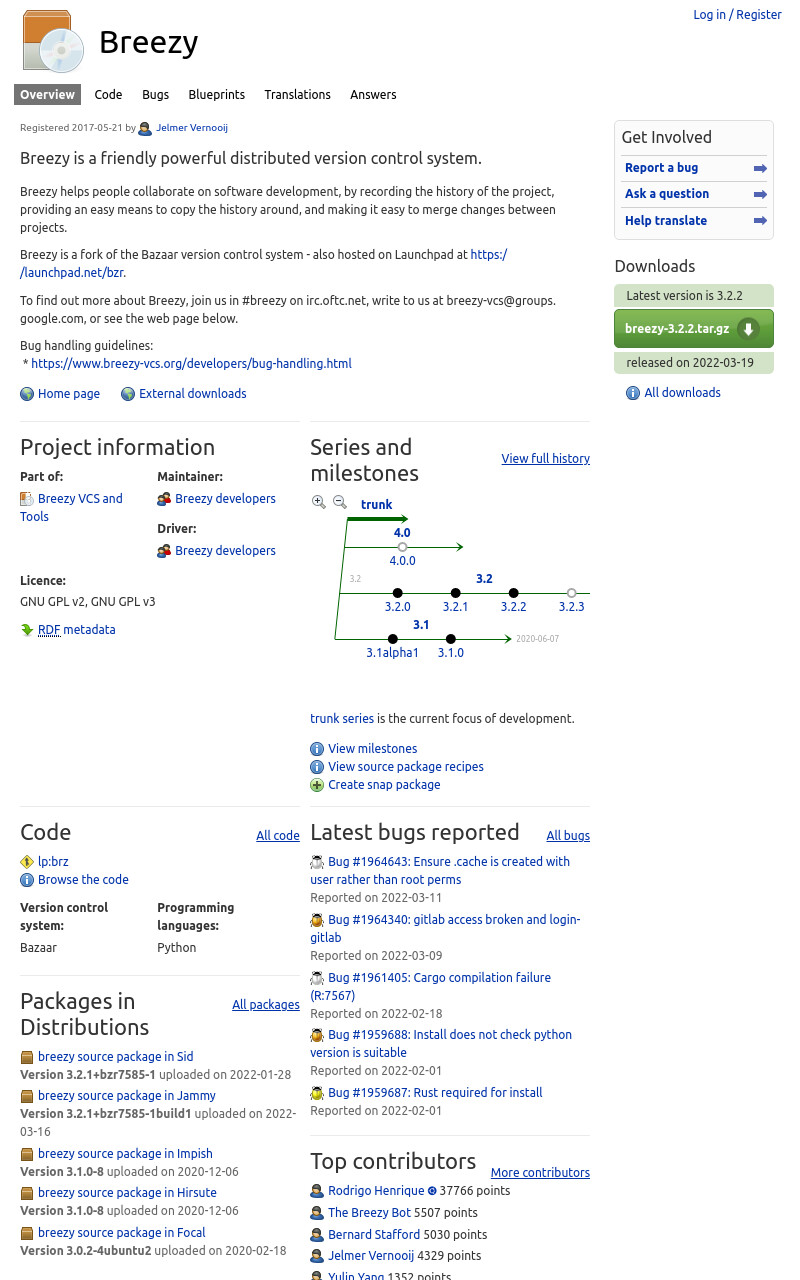
Task: Click the Log in / Register link
Action: click(737, 15)
